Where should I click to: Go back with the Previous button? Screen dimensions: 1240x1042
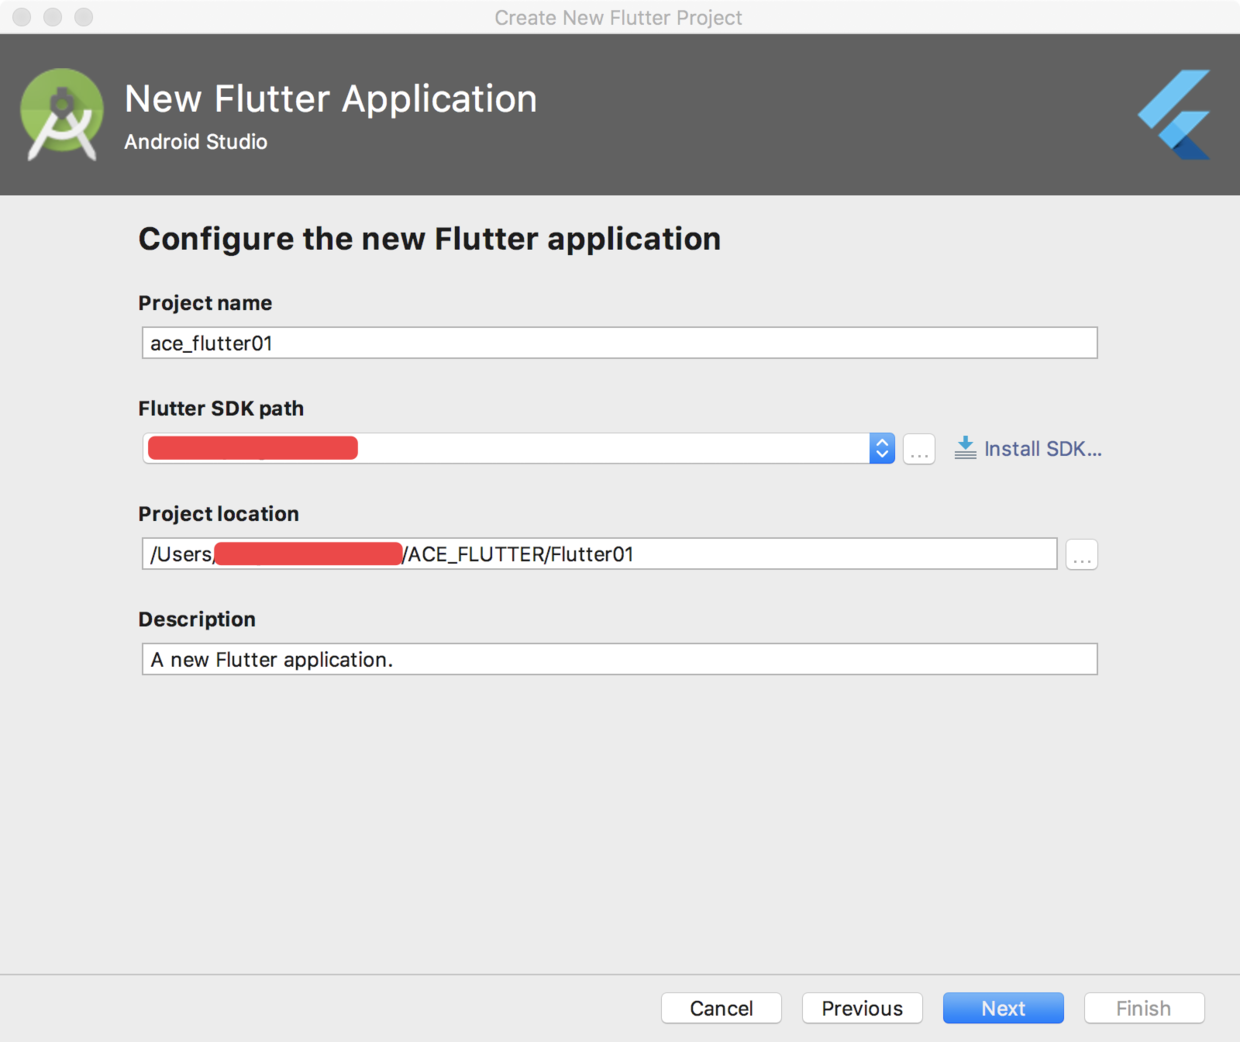click(x=862, y=1008)
